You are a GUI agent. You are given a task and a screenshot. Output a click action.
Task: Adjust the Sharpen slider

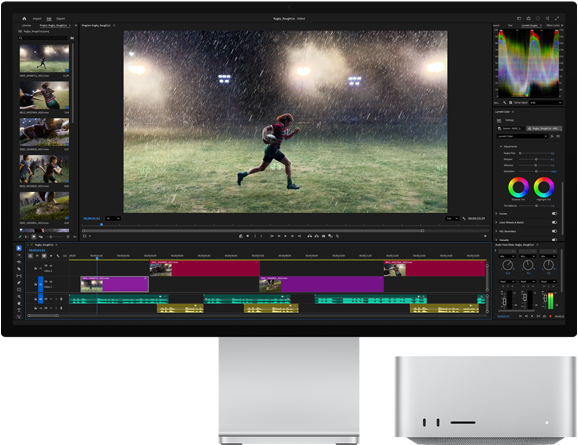coord(535,159)
